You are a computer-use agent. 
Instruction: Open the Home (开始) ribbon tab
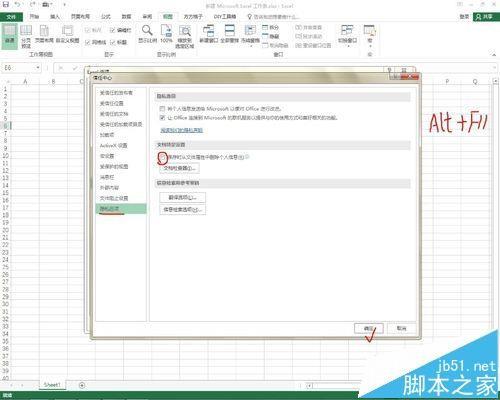[x=34, y=16]
